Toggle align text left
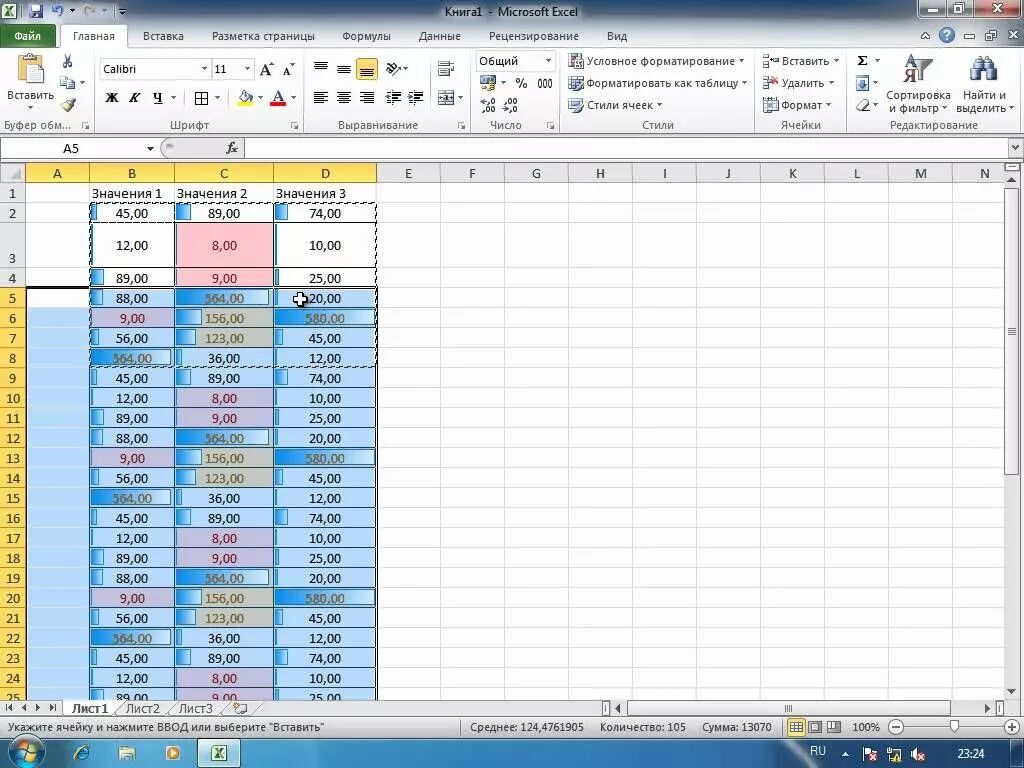The width and height of the screenshot is (1024, 768). [x=321, y=98]
